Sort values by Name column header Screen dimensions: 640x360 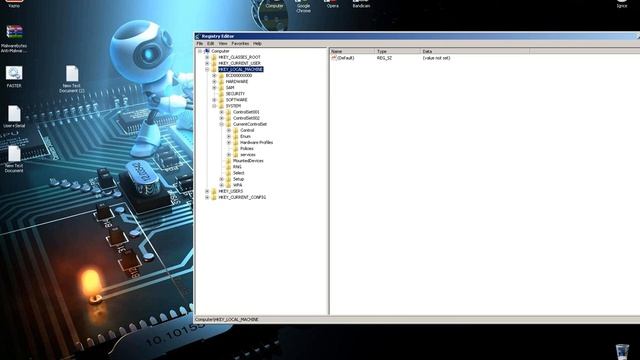[x=352, y=51]
